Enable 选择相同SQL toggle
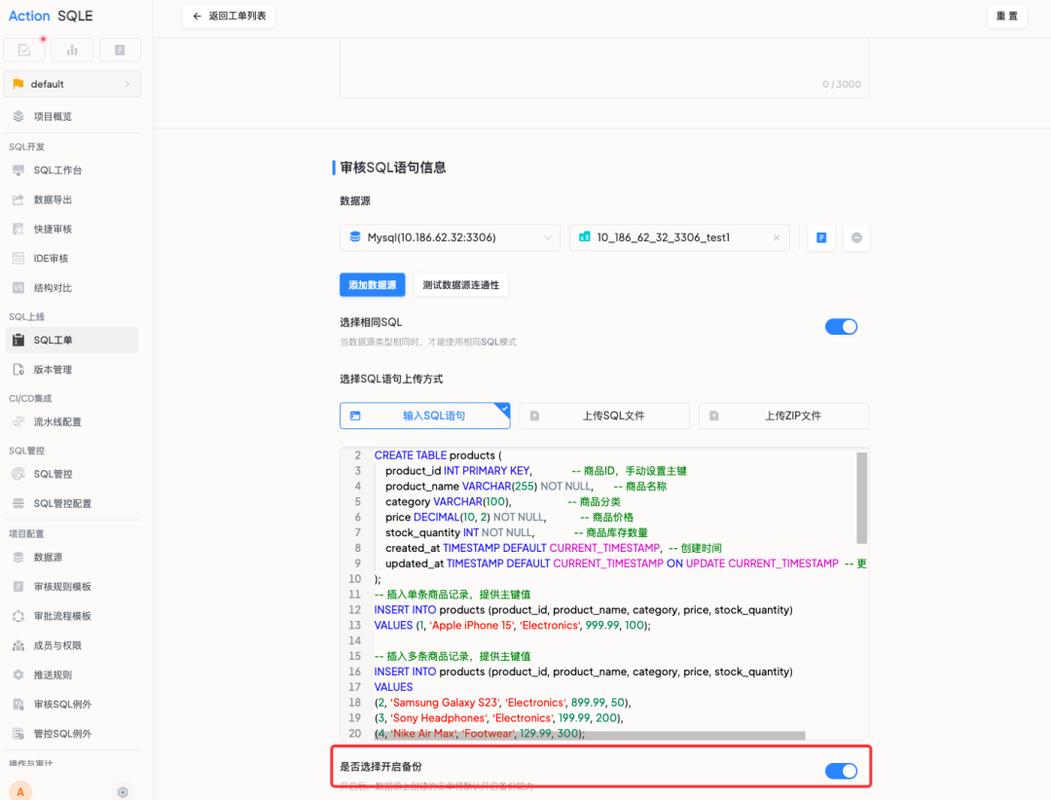 tap(841, 327)
